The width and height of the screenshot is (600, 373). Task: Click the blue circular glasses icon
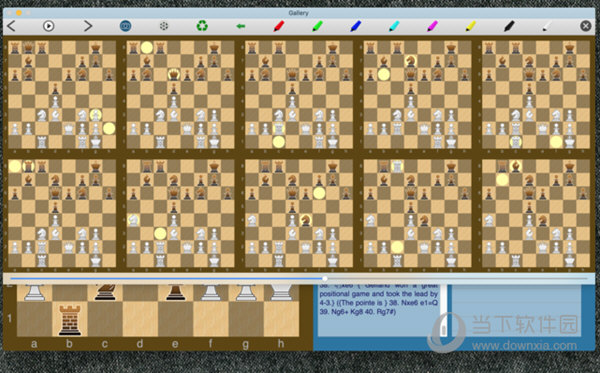pyautogui.click(x=126, y=26)
